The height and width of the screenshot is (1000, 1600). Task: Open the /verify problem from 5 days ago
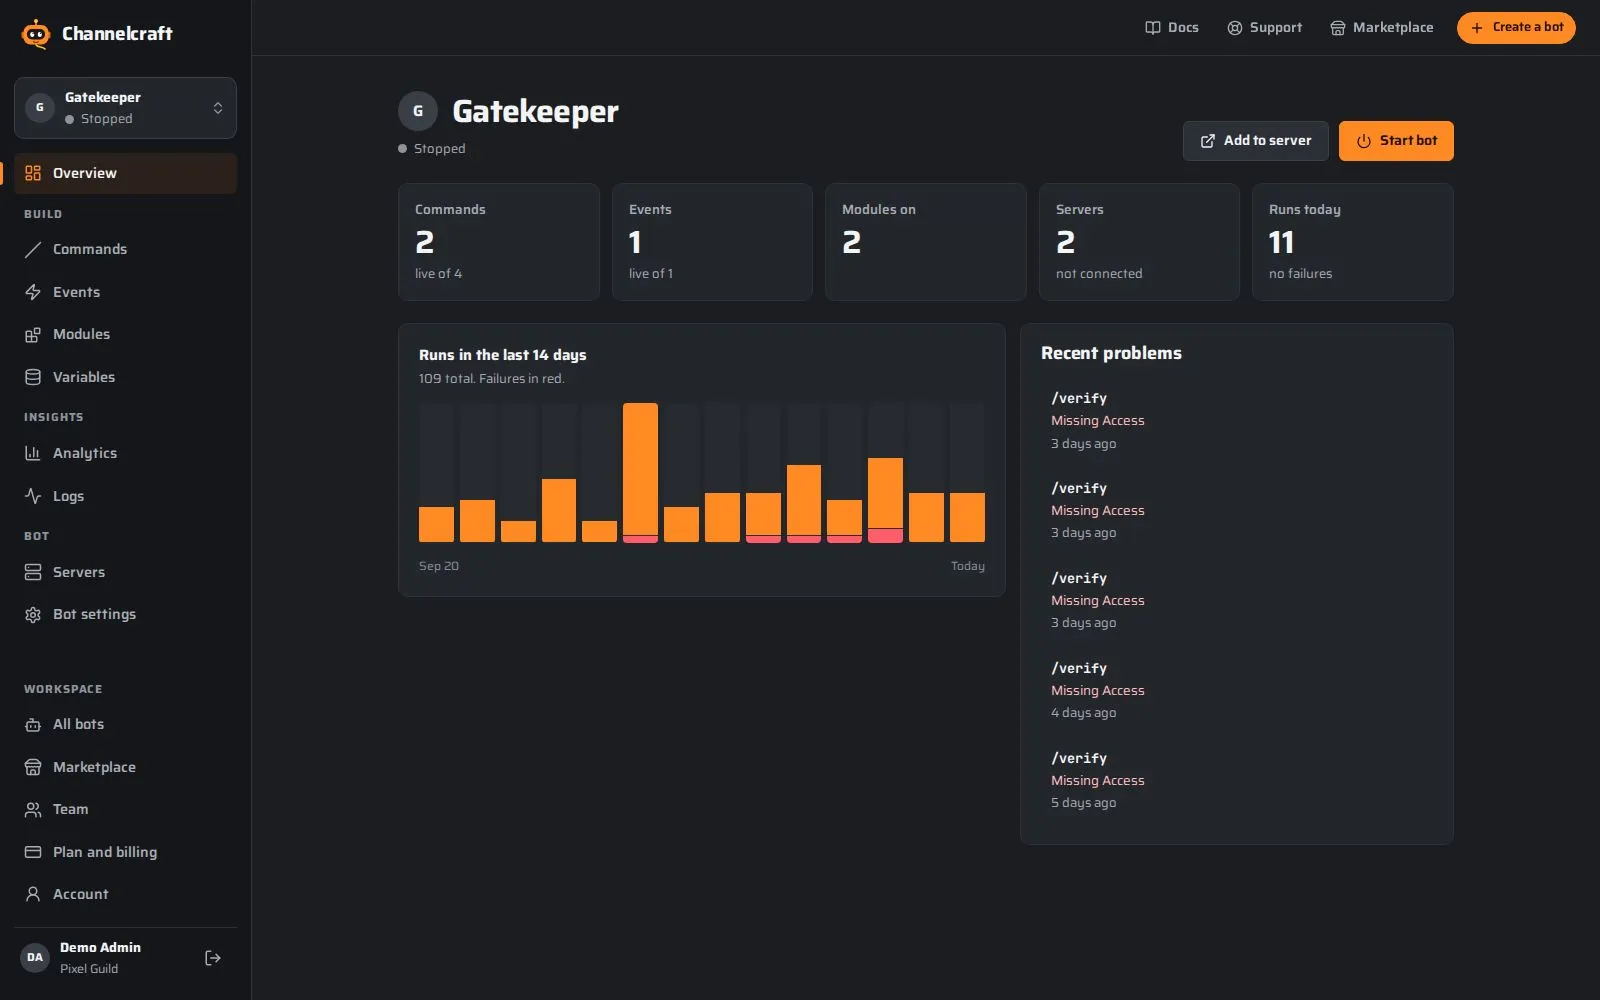tap(1236, 780)
